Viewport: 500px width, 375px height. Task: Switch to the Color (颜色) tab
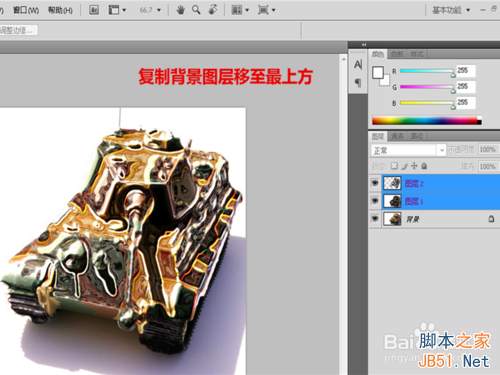point(378,54)
